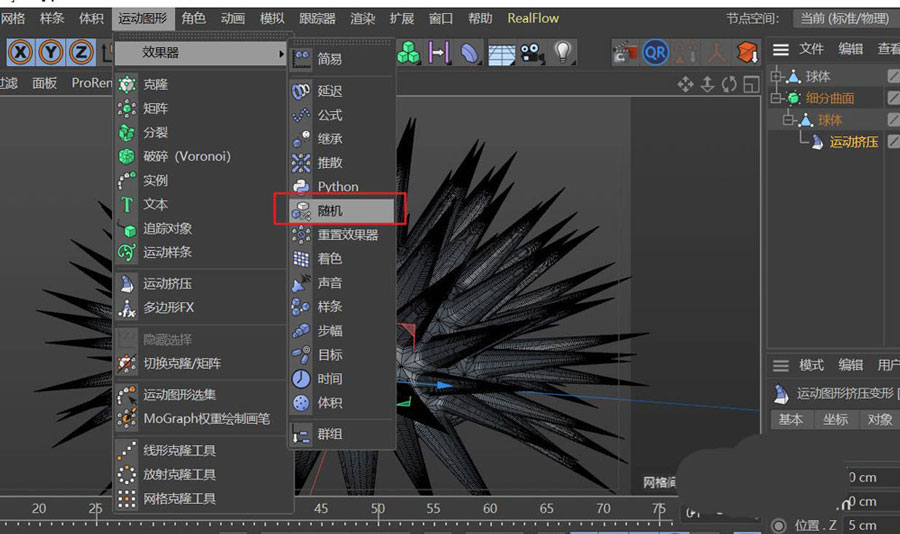Open the 节点空间 dropdown showing 当前 (标准/物理)
Screen dimensions: 900x534
[845, 18]
